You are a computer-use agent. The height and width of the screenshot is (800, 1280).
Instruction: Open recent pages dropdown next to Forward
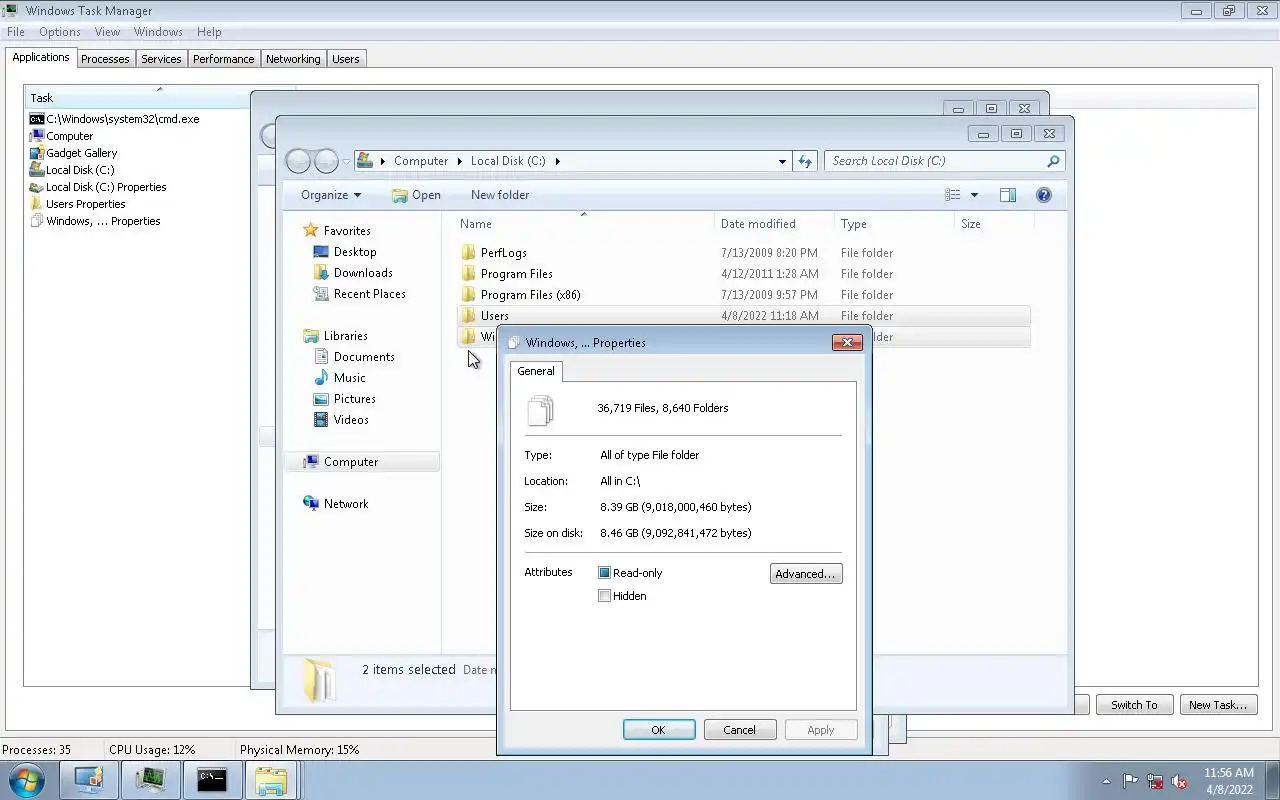coord(346,161)
